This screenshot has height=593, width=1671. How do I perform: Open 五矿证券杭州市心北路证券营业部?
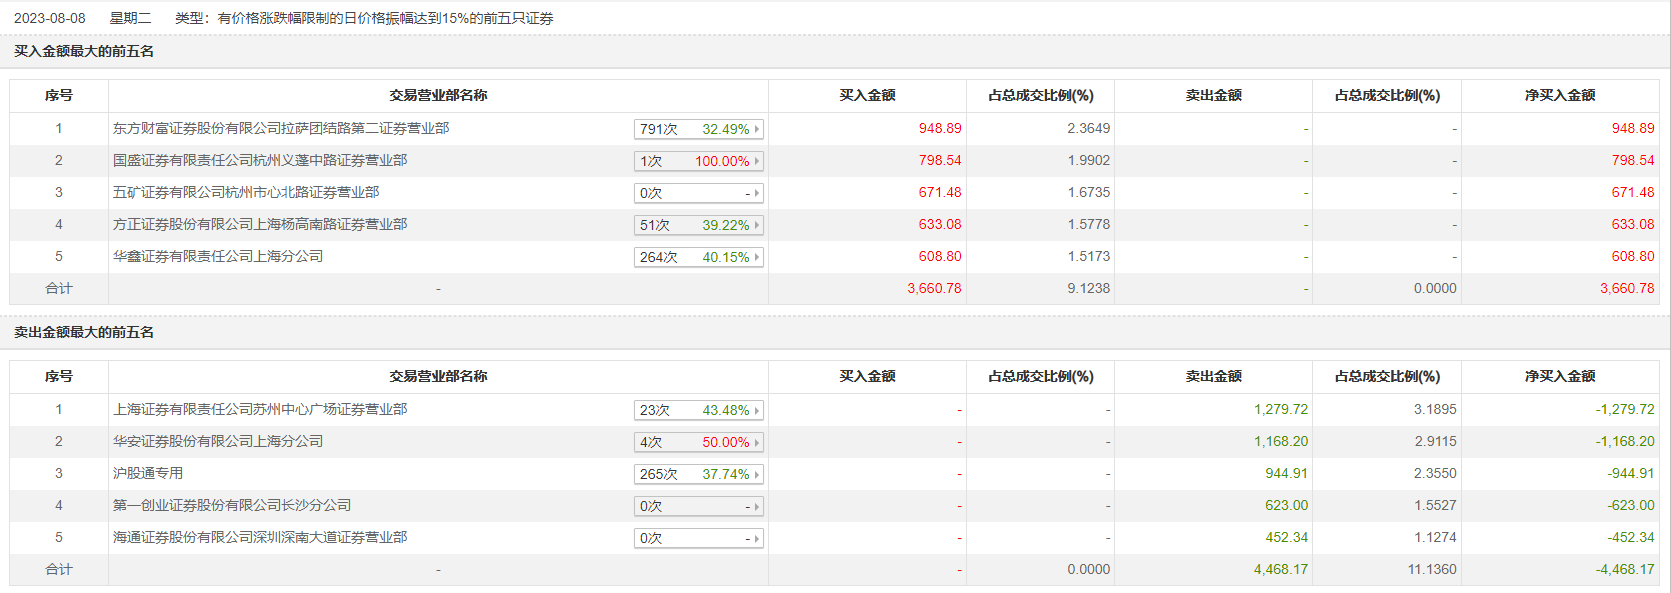tap(246, 192)
